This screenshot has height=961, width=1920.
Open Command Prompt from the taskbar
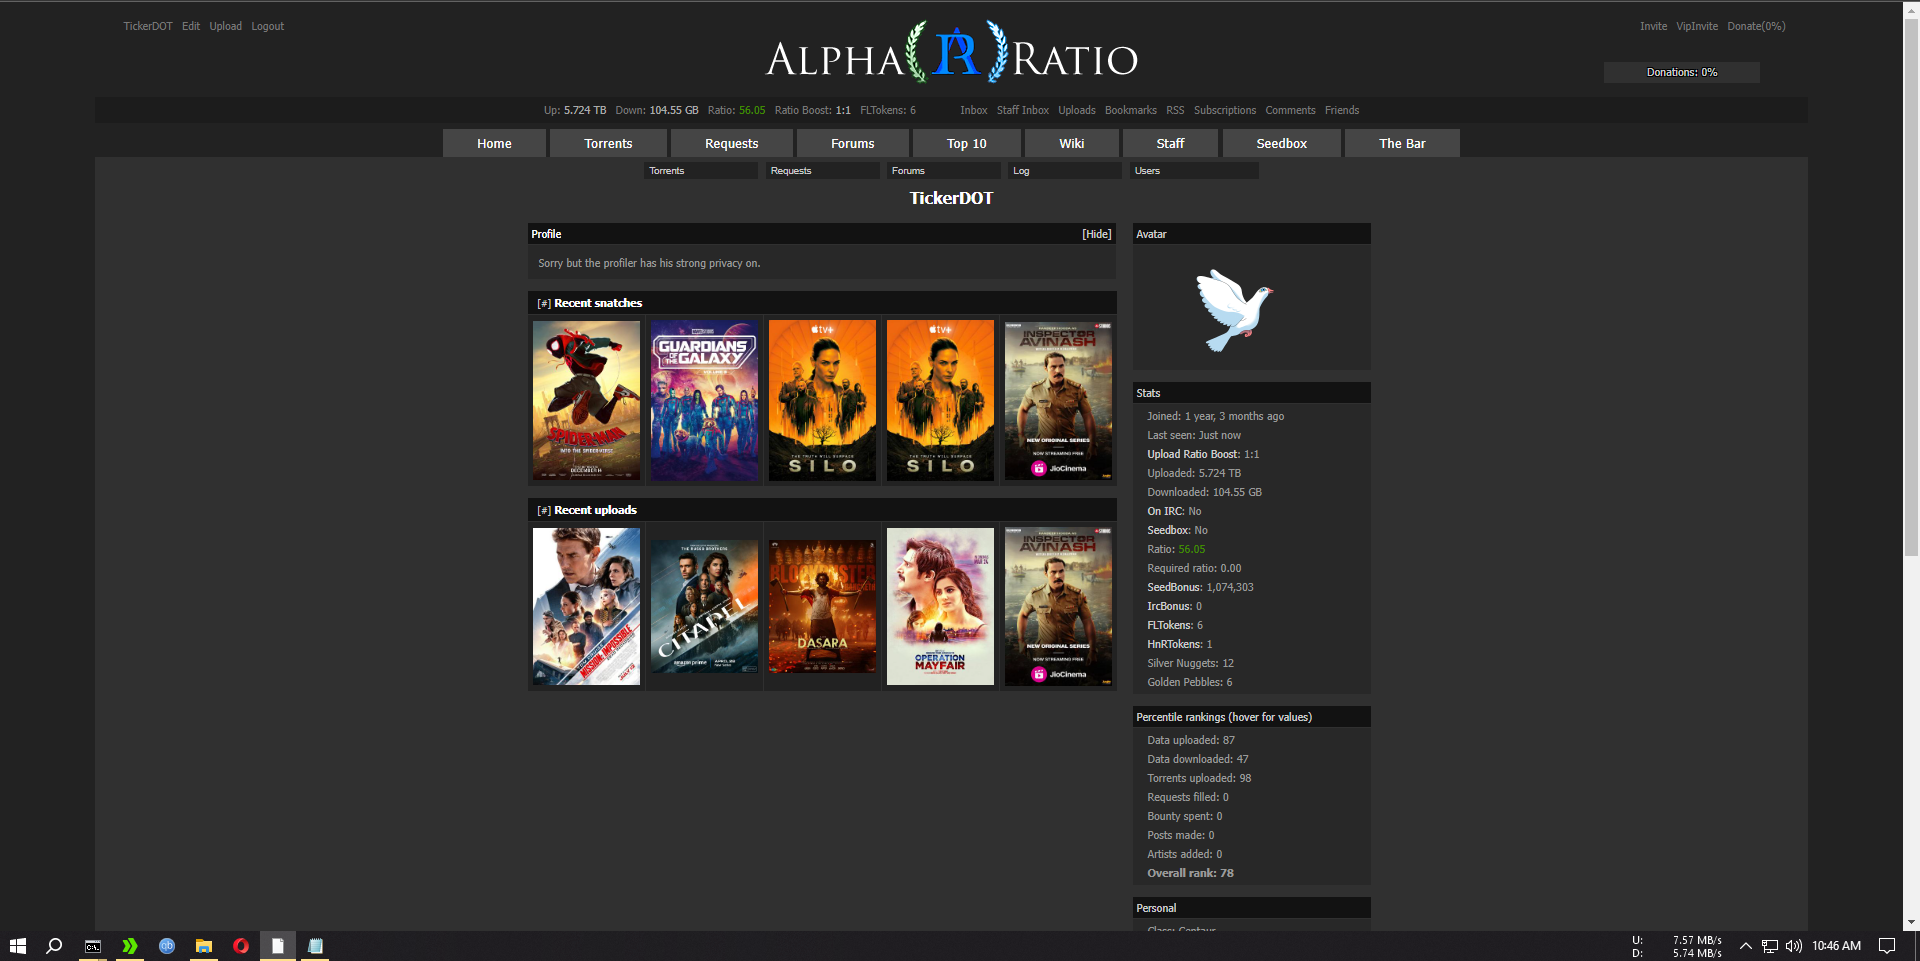click(93, 946)
